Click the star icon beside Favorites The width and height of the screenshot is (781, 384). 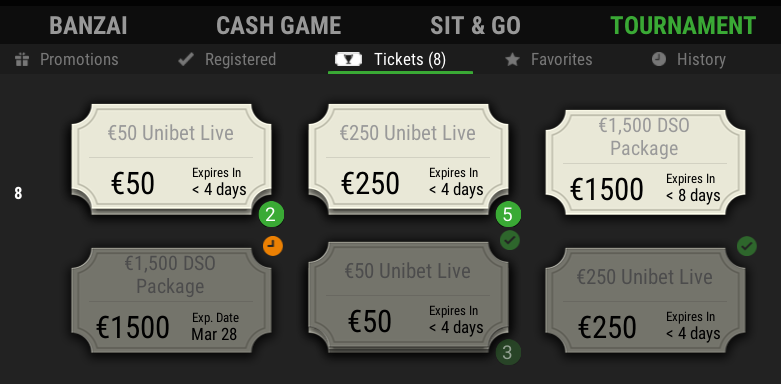point(512,60)
